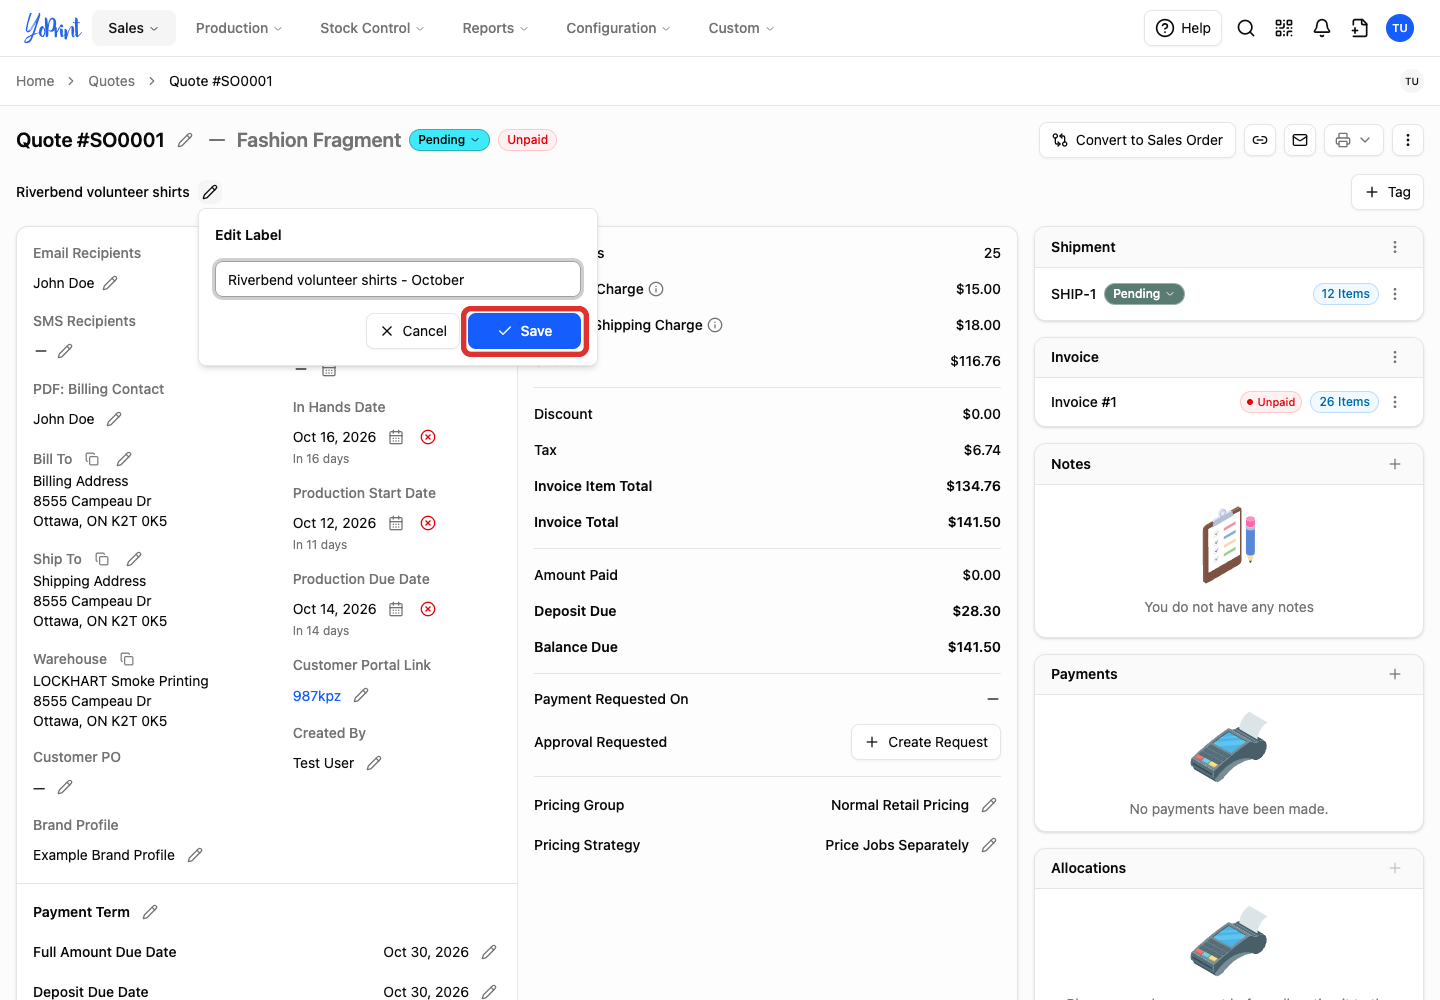Add a new note with plus icon
The height and width of the screenshot is (1000, 1440).
pyautogui.click(x=1395, y=464)
